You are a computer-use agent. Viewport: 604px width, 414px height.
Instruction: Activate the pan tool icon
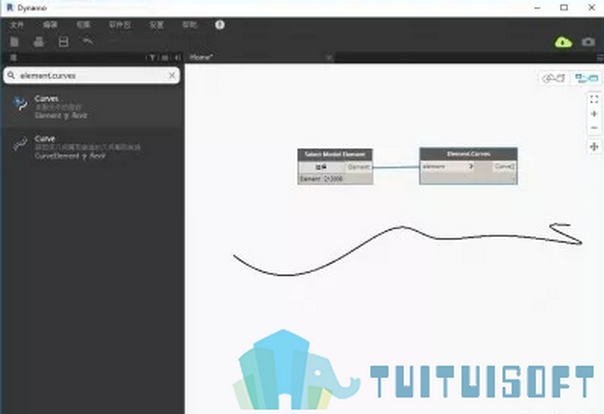(594, 147)
